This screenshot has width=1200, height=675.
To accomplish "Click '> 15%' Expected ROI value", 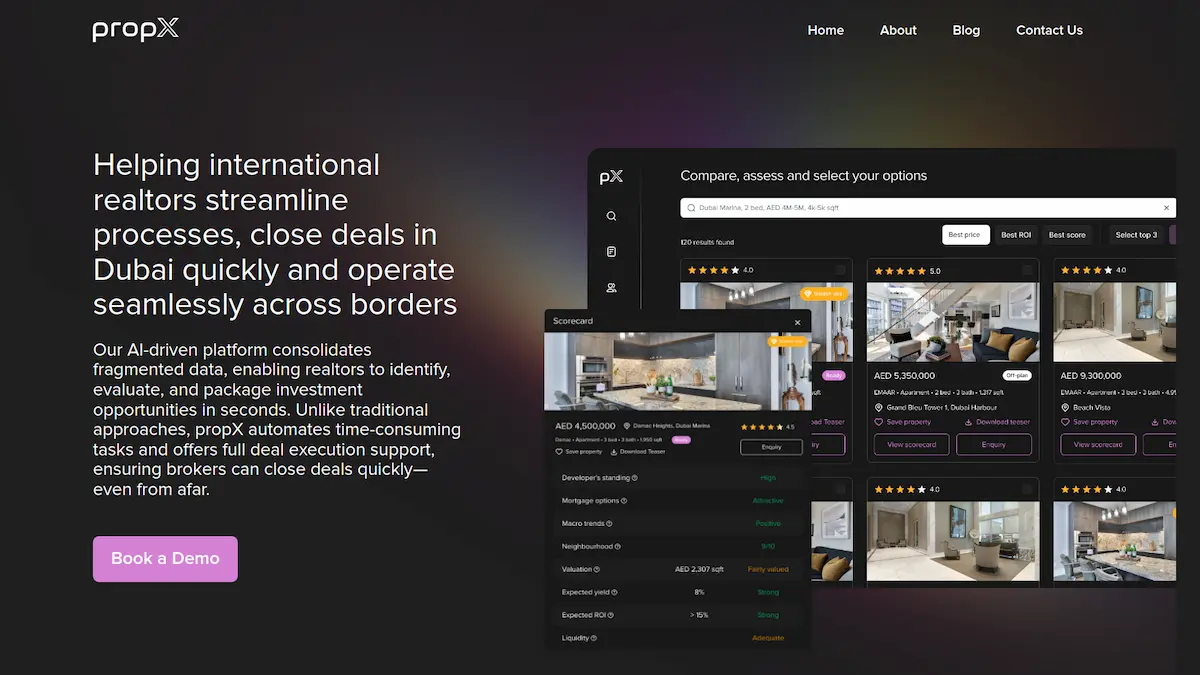I will pos(699,615).
